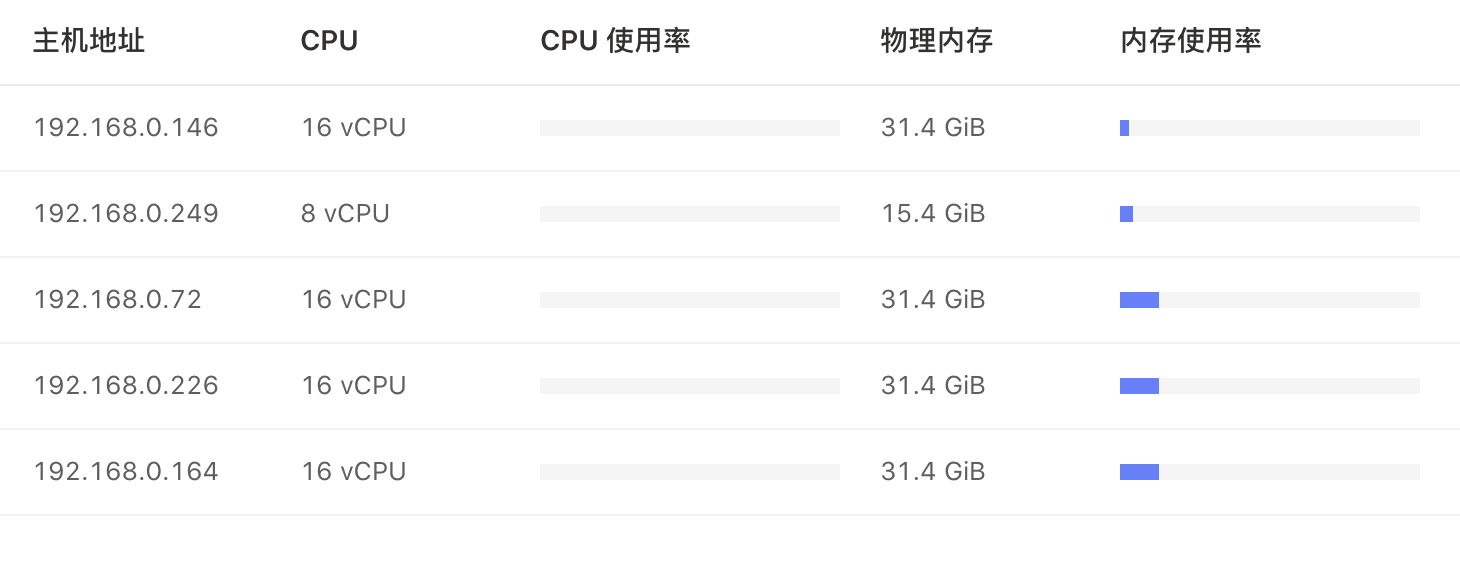This screenshot has width=1460, height=568.
Task: Select host address 192.168.0.72
Action: pos(118,300)
